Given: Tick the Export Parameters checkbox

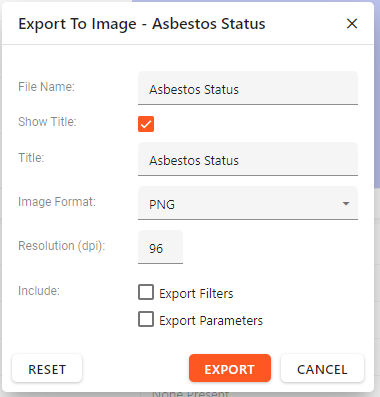Looking at the screenshot, I should tap(146, 319).
